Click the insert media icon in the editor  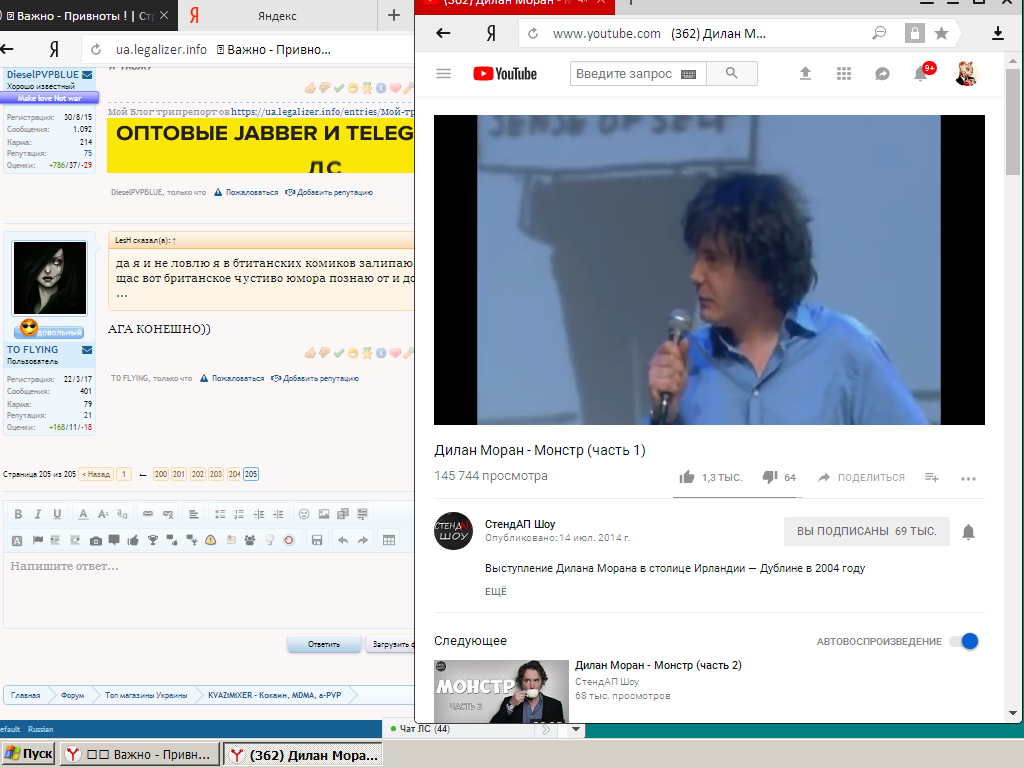pyautogui.click(x=343, y=514)
